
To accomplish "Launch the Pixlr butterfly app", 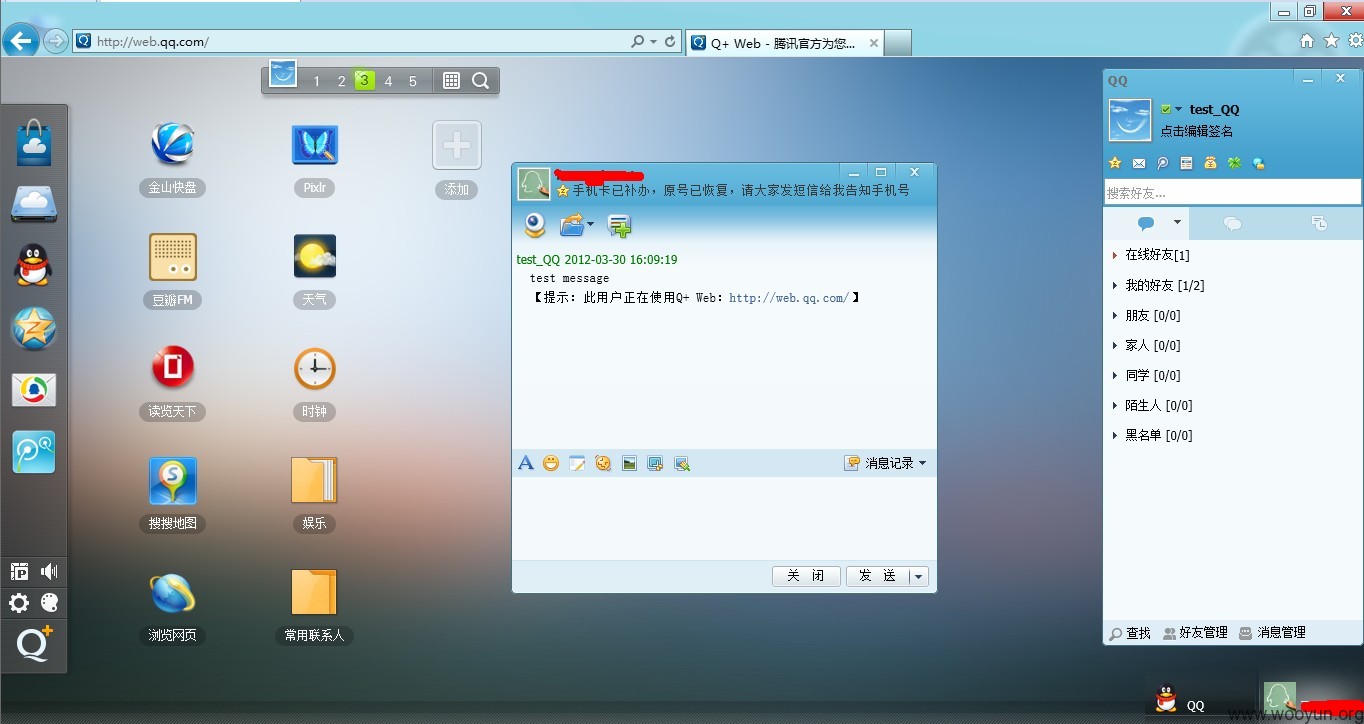I will 314,144.
